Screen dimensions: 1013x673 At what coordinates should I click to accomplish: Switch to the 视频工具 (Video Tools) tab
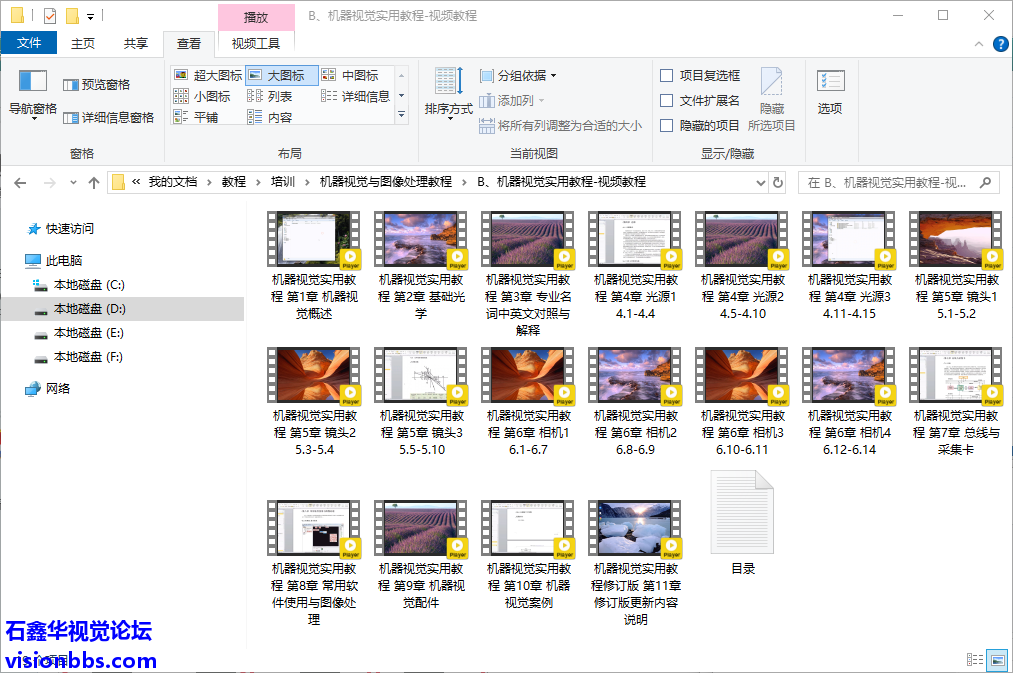(256, 43)
